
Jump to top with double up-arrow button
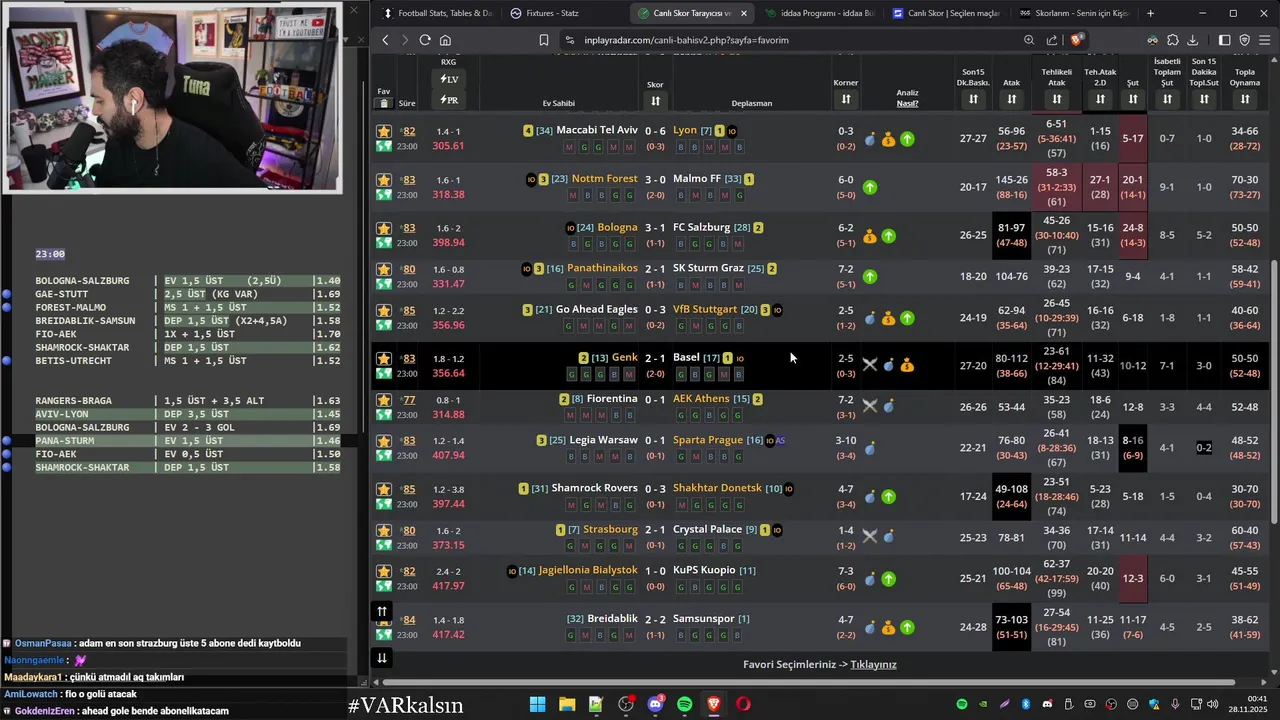point(382,611)
